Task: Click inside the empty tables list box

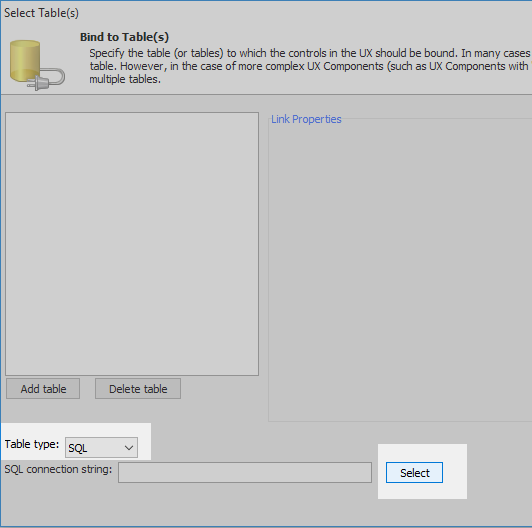Action: click(132, 244)
